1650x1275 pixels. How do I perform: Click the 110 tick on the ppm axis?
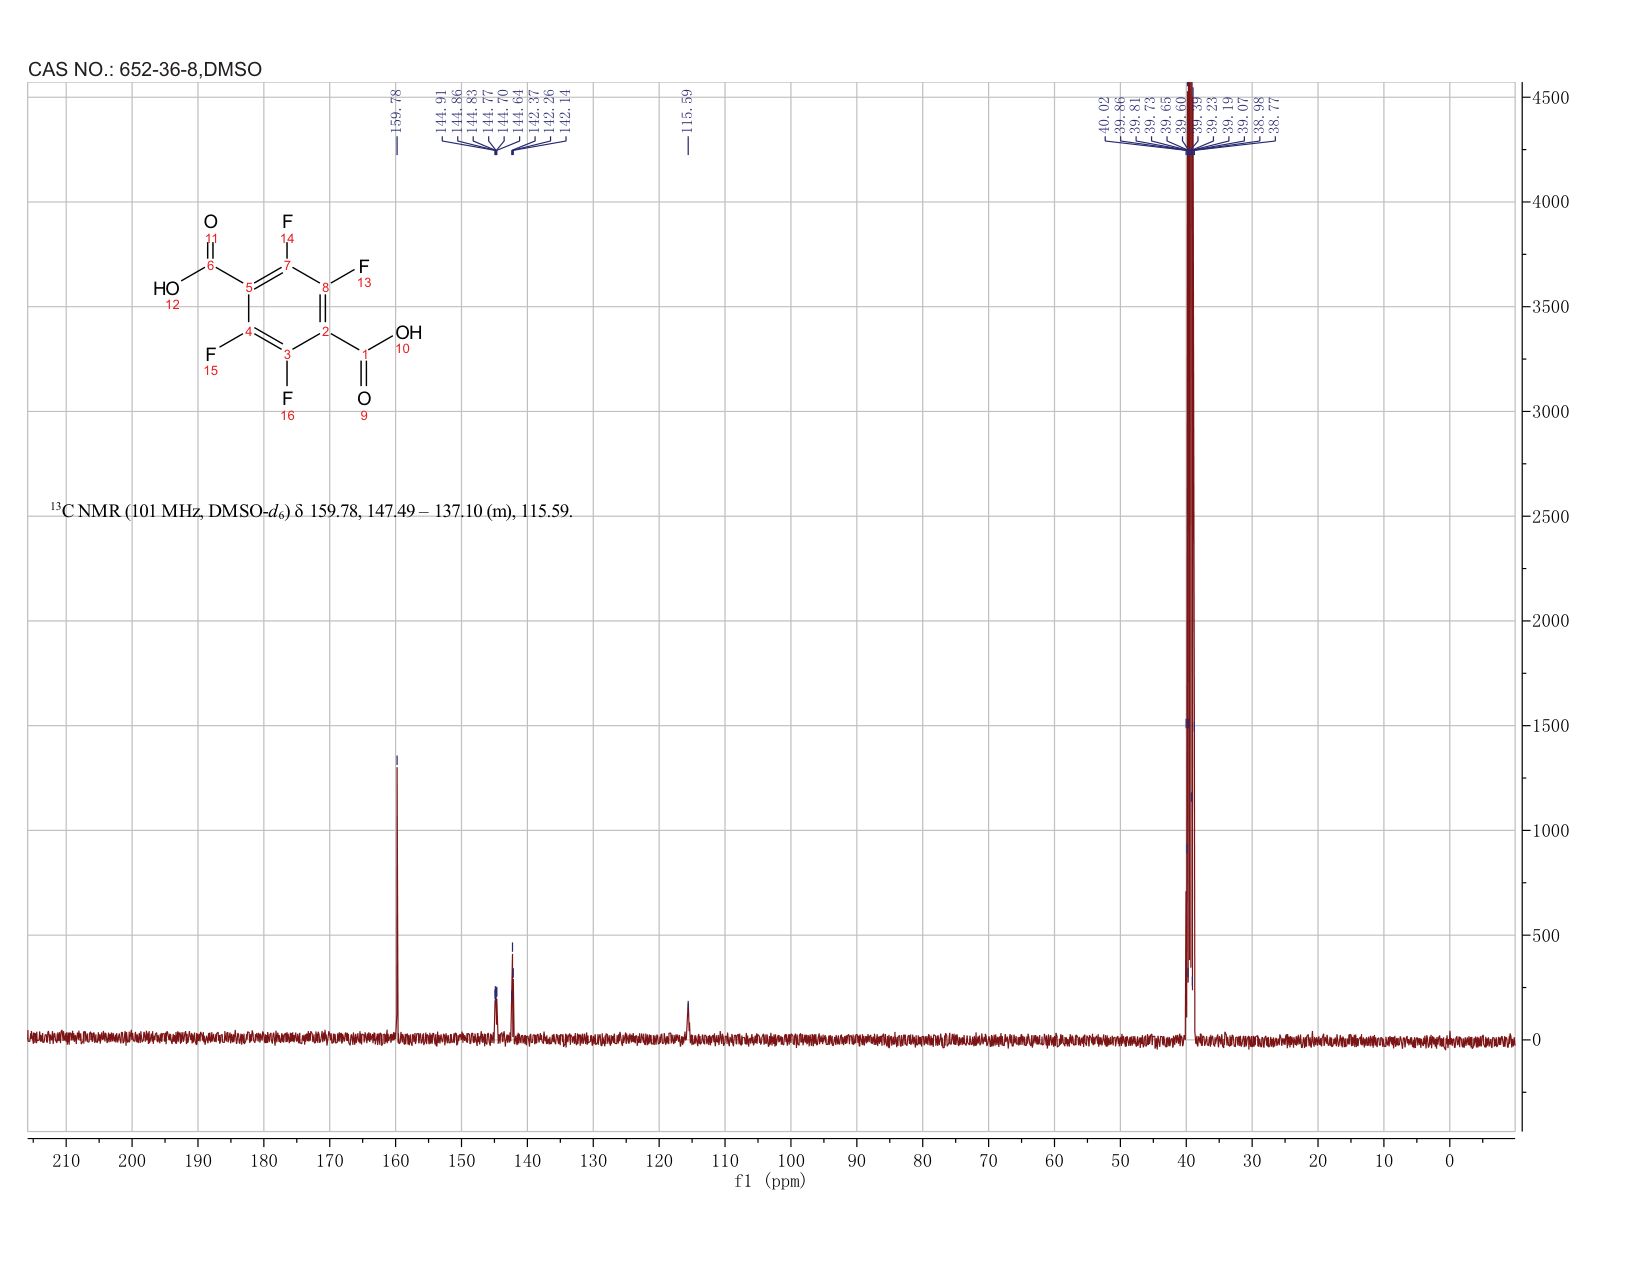point(725,1161)
